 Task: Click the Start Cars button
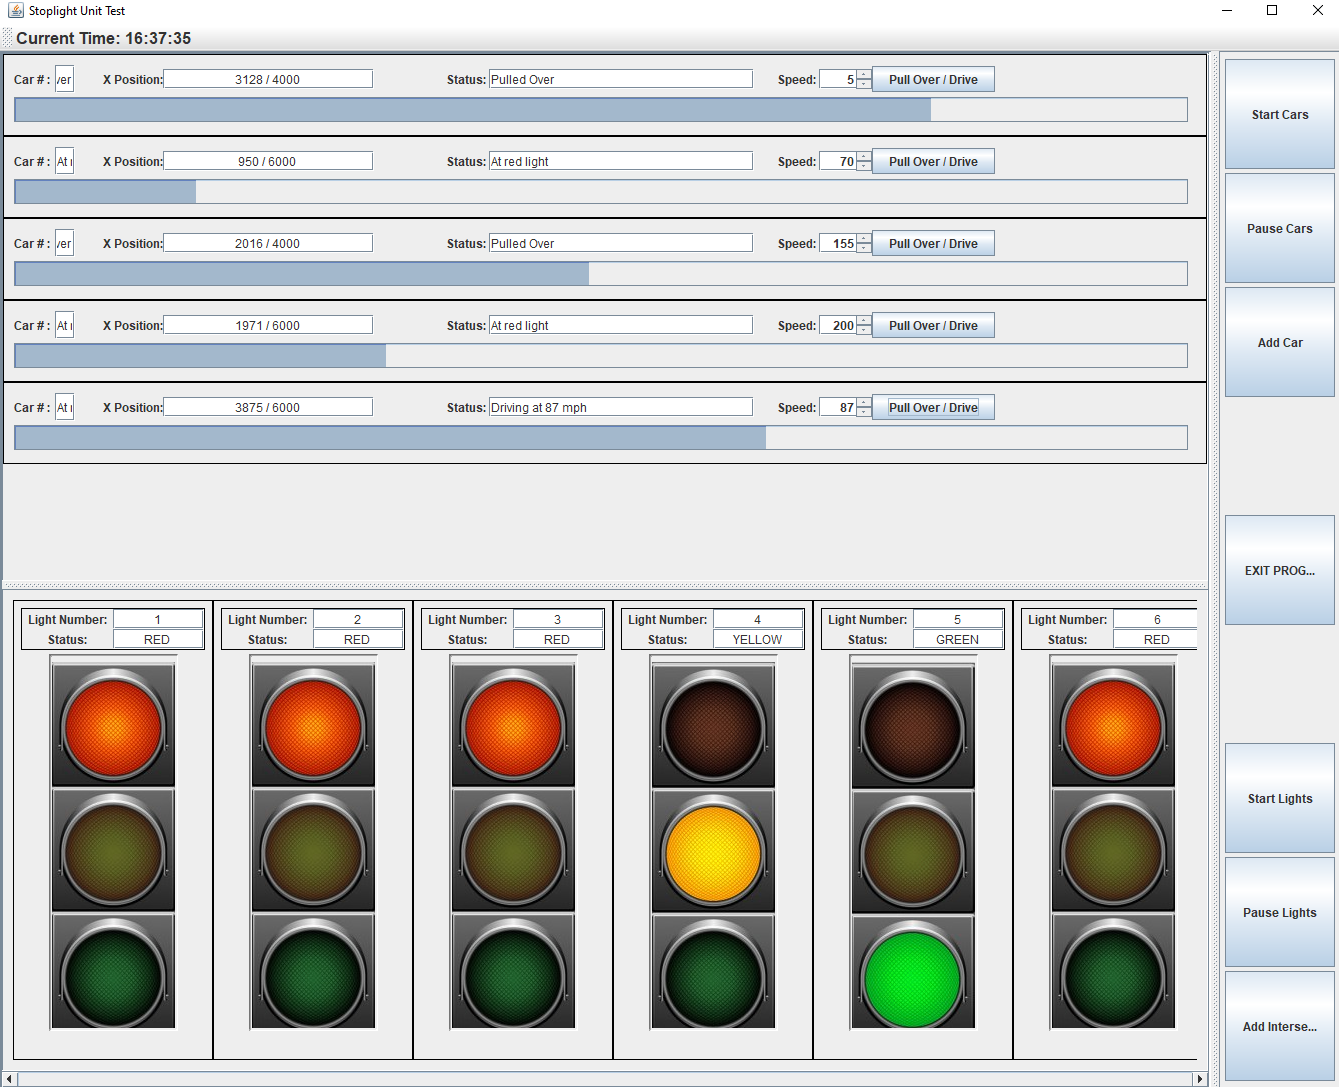tap(1280, 114)
